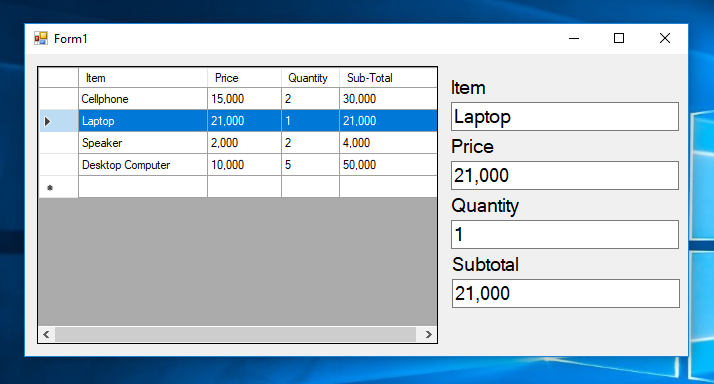Sort by the Quantity column header
The height and width of the screenshot is (384, 714).
(311, 78)
